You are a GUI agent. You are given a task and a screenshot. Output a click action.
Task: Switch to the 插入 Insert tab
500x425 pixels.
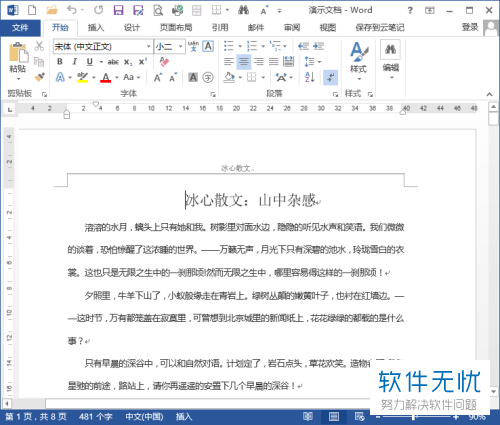point(96,28)
